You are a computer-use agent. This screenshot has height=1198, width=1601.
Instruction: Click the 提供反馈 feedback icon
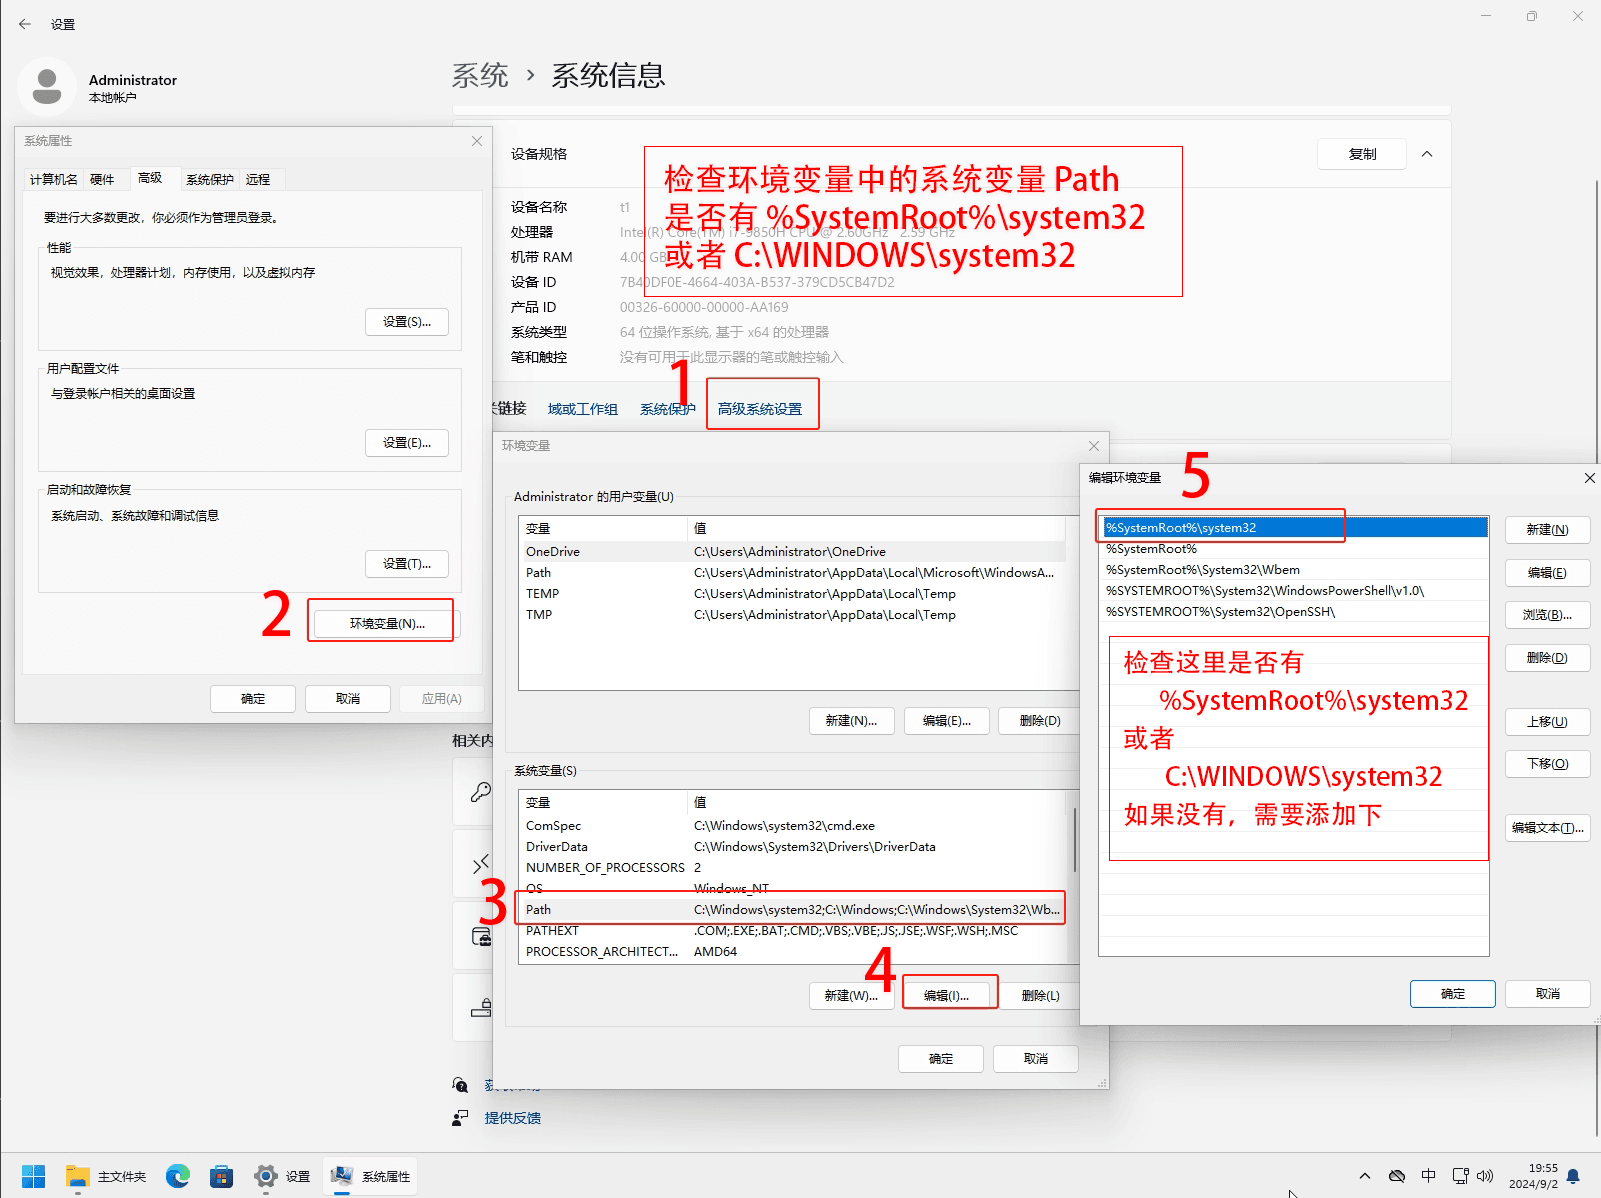pyautogui.click(x=460, y=1118)
